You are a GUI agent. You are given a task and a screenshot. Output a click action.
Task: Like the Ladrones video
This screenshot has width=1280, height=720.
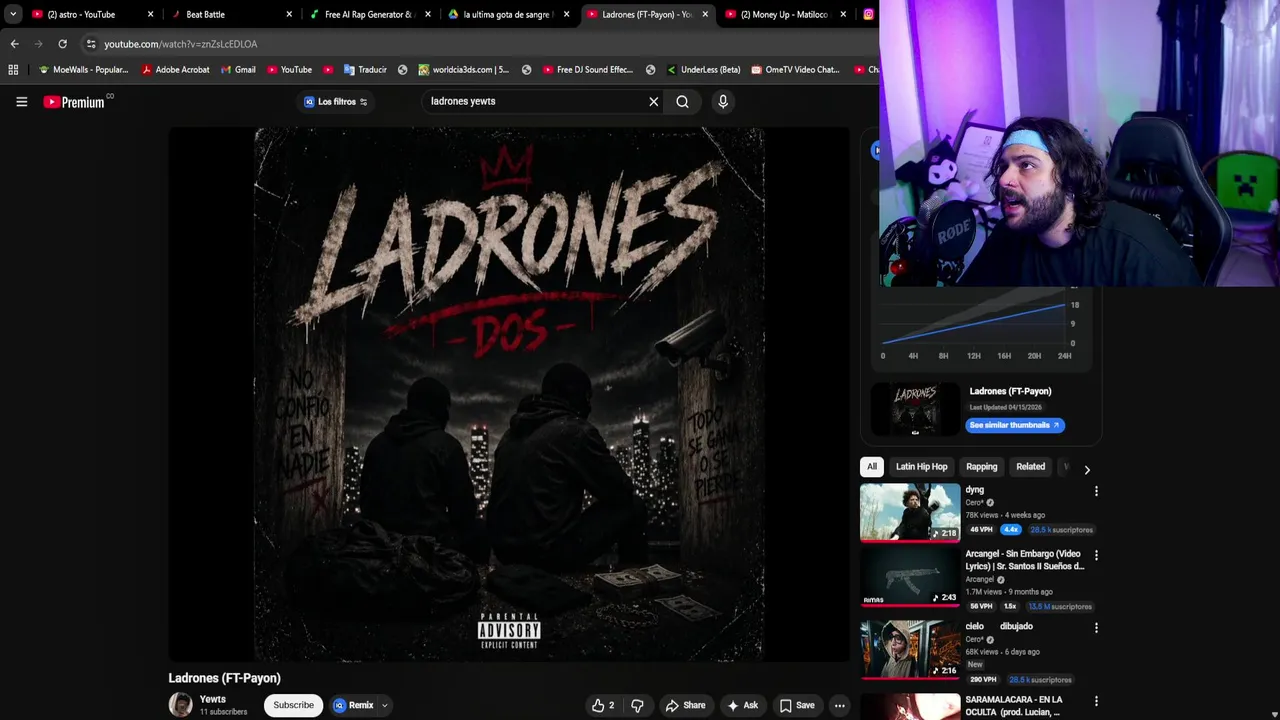click(x=603, y=705)
